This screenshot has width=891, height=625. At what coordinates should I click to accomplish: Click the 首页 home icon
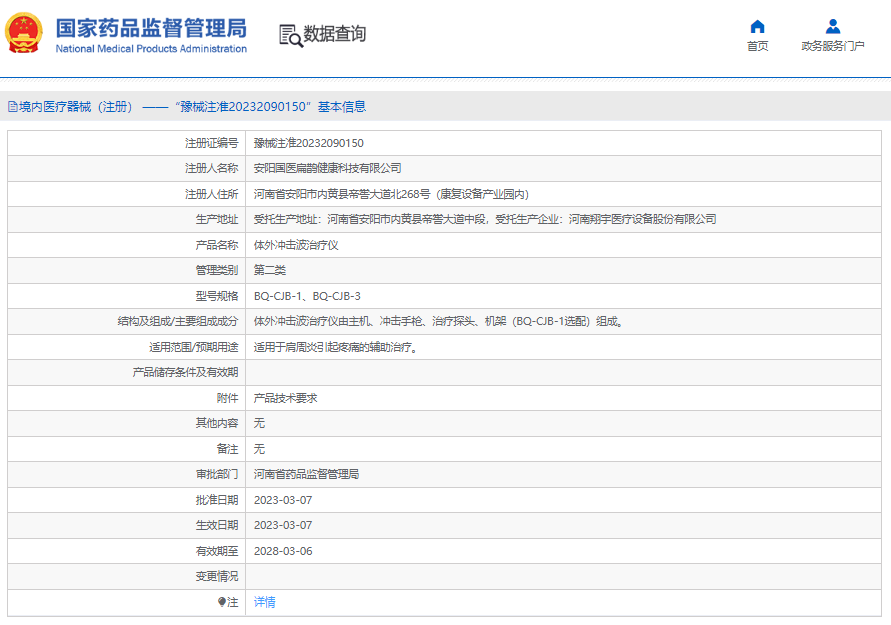click(757, 27)
